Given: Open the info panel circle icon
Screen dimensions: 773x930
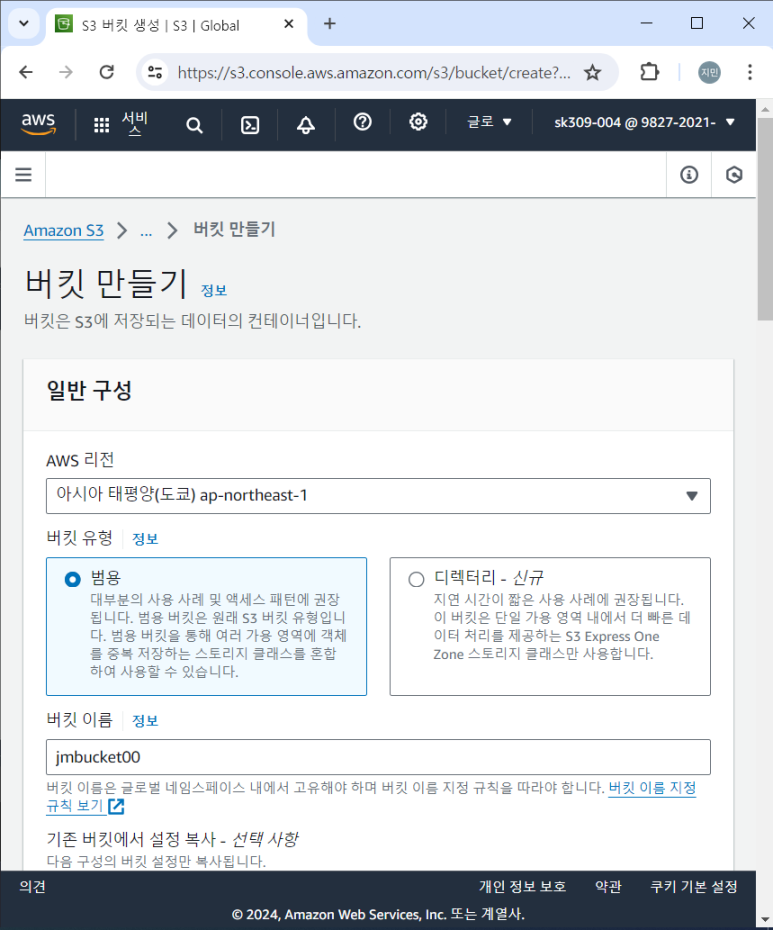Looking at the screenshot, I should tap(689, 174).
